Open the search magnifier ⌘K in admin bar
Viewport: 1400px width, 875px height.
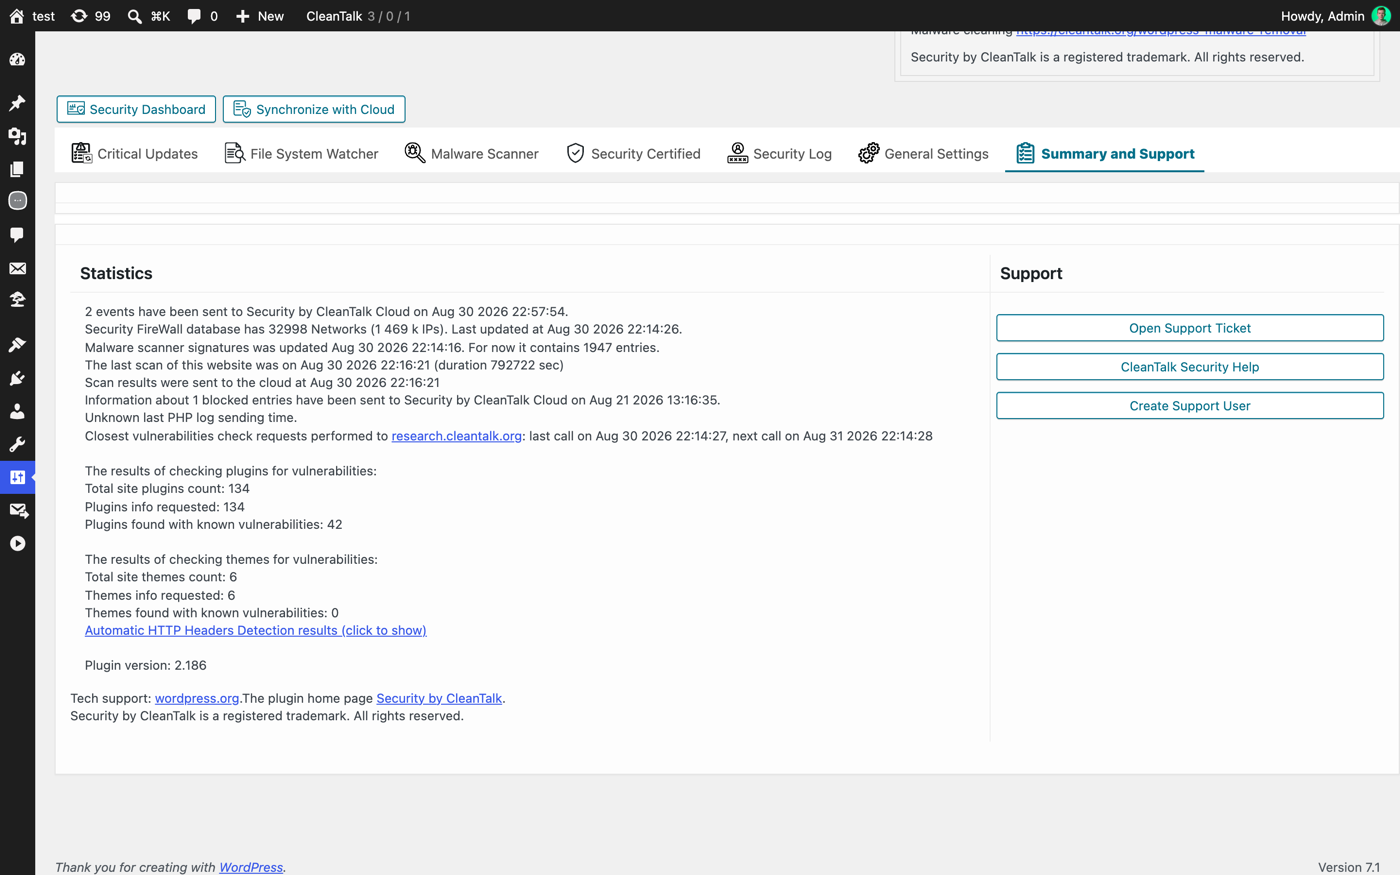pyautogui.click(x=135, y=16)
